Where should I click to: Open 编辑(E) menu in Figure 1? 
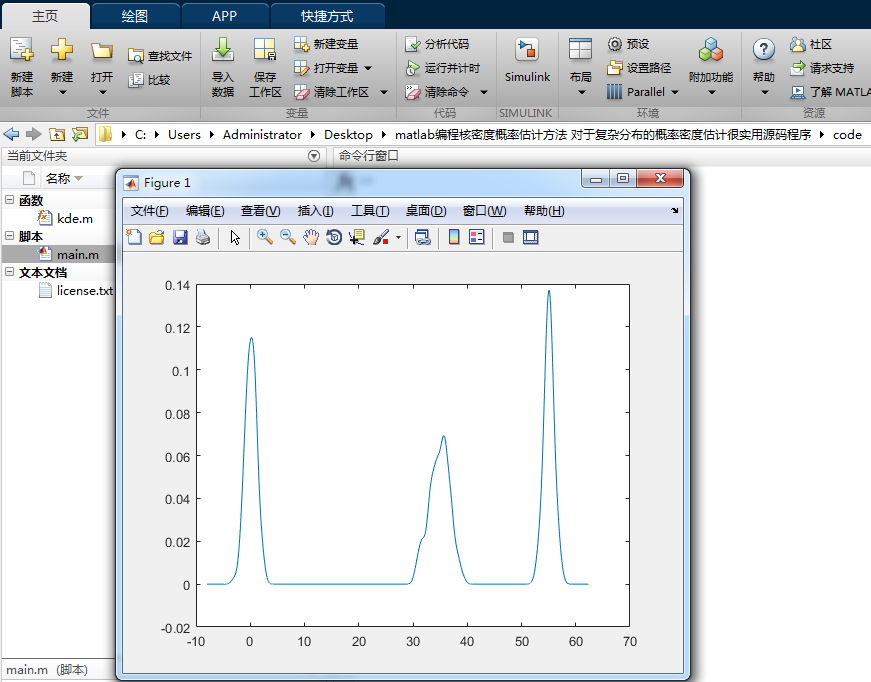[205, 211]
